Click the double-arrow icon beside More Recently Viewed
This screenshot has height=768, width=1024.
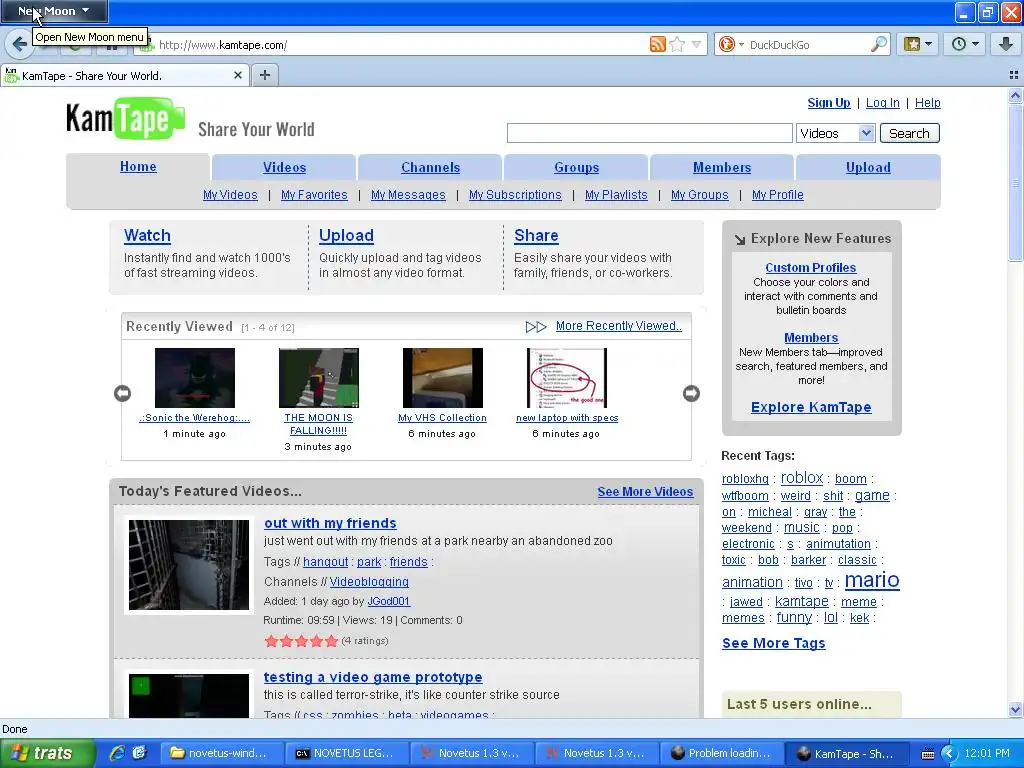click(x=536, y=327)
